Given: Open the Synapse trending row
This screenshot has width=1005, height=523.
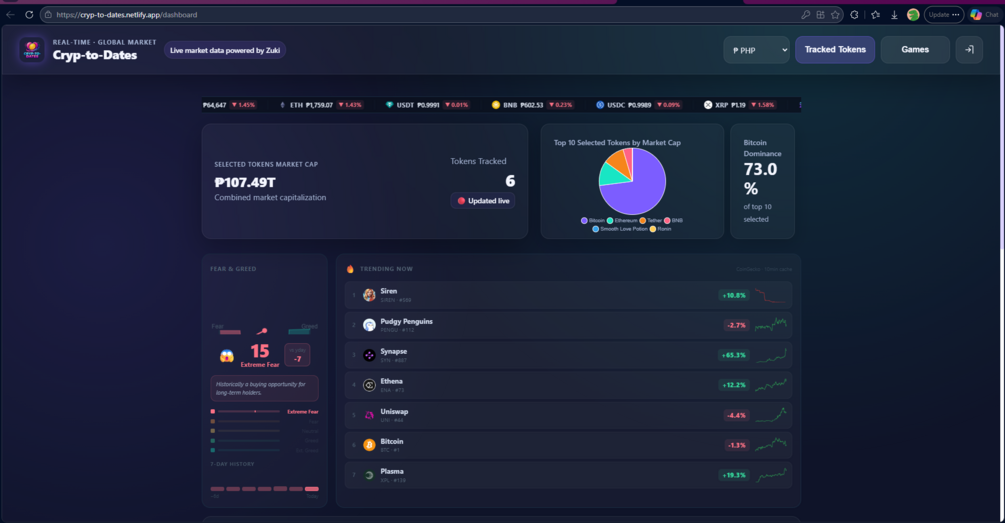Looking at the screenshot, I should tap(569, 355).
